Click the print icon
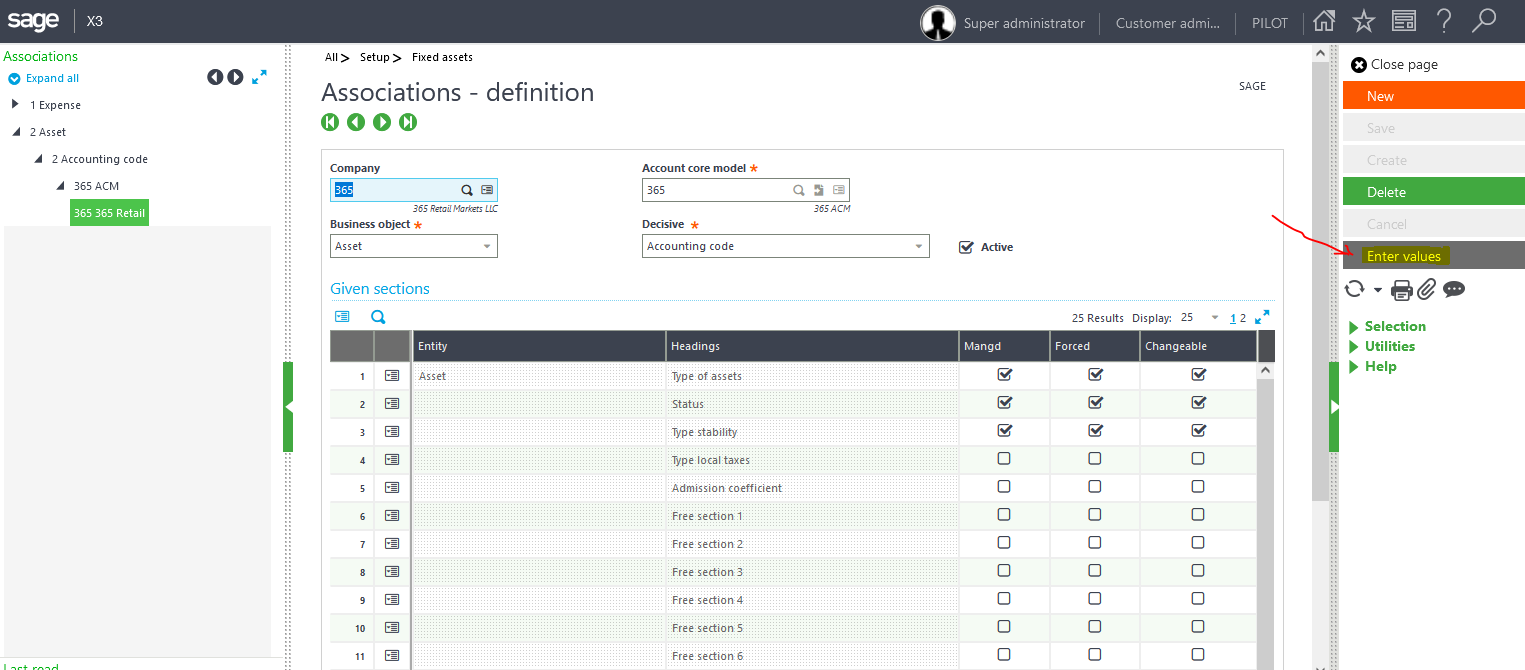The width and height of the screenshot is (1525, 670). (x=1401, y=289)
